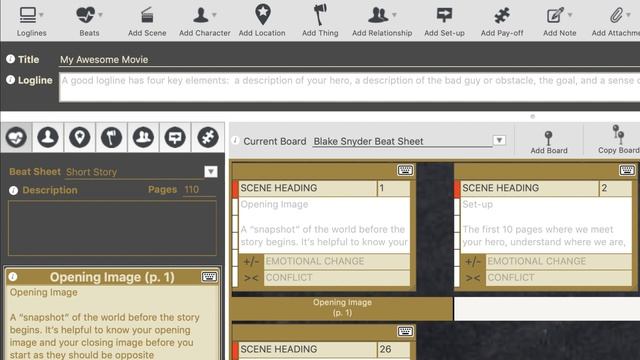Switch to Relationships tab in sidebar
Viewport: 640px width, 360px height.
143,137
